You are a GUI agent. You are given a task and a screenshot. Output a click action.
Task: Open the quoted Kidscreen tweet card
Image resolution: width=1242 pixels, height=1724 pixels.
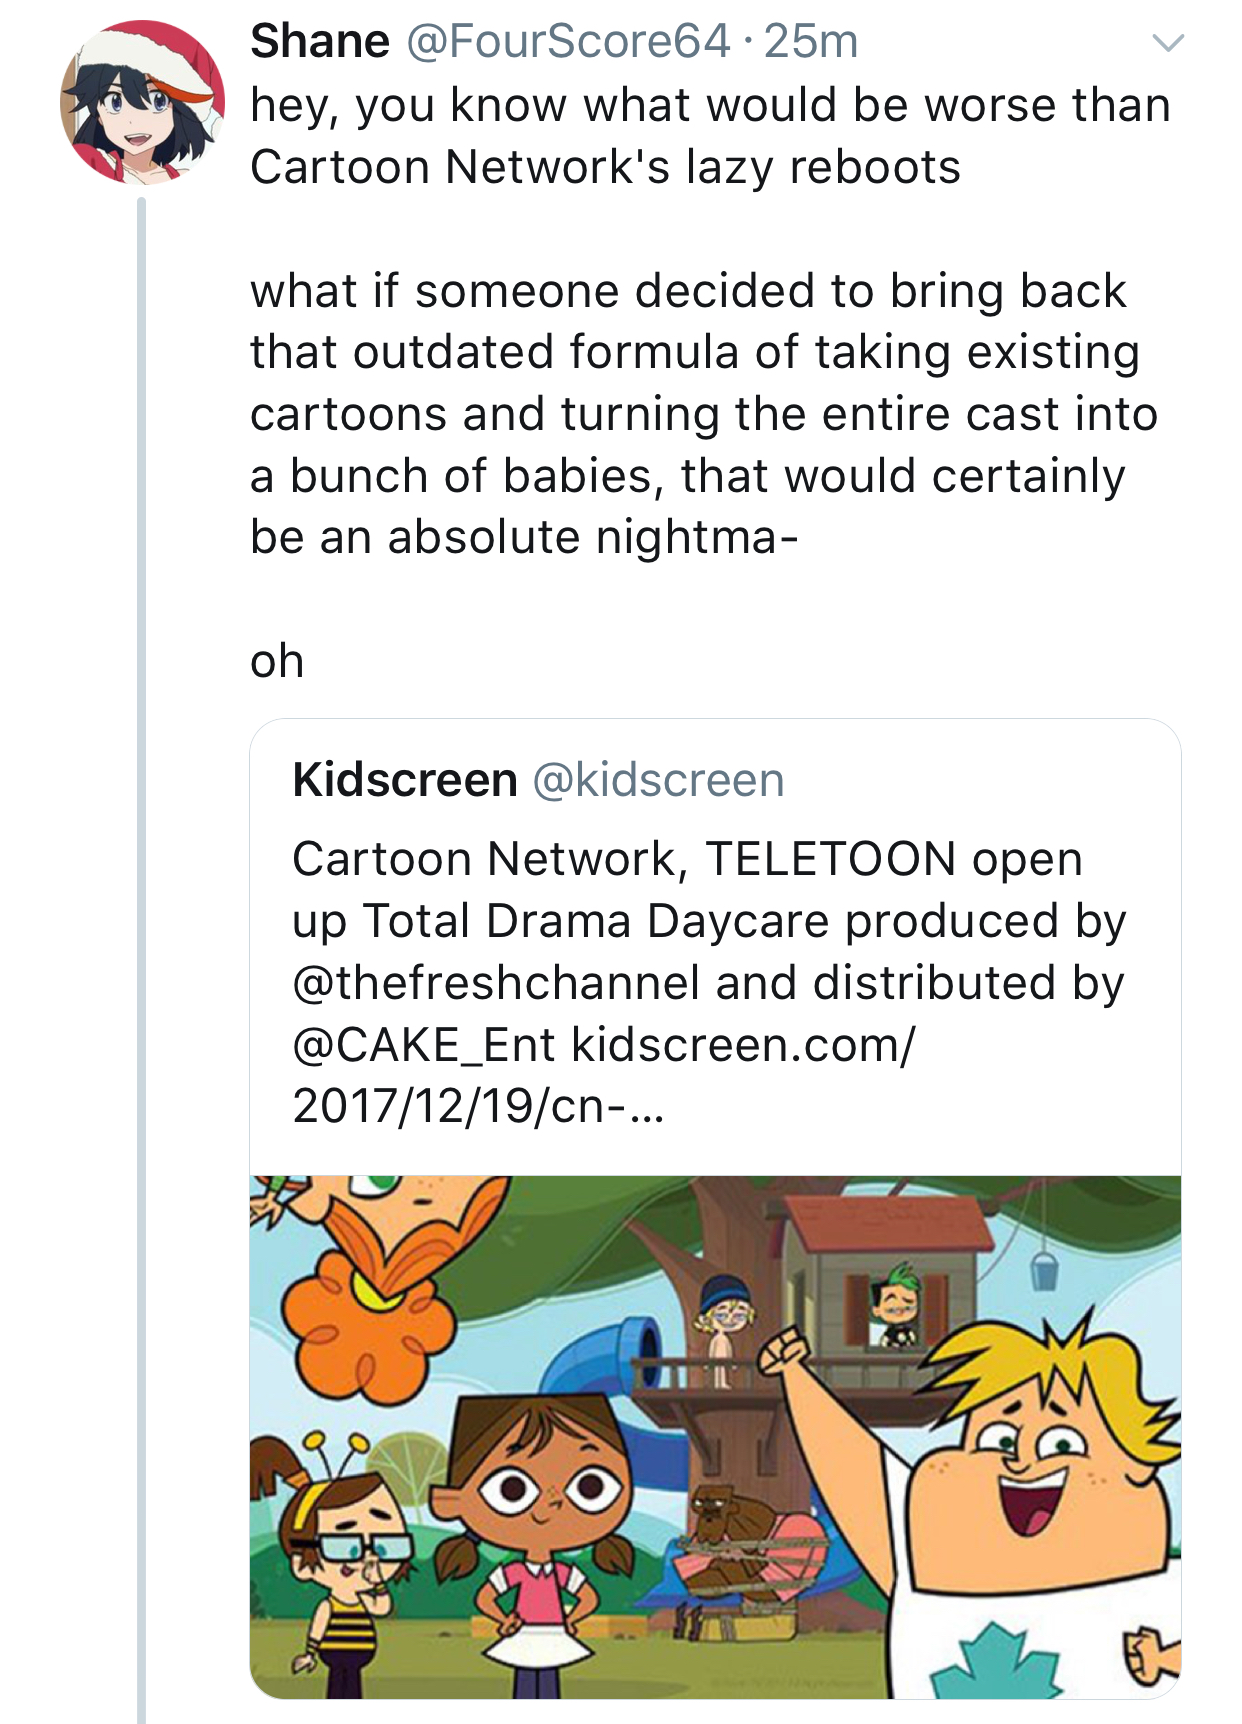click(715, 1208)
